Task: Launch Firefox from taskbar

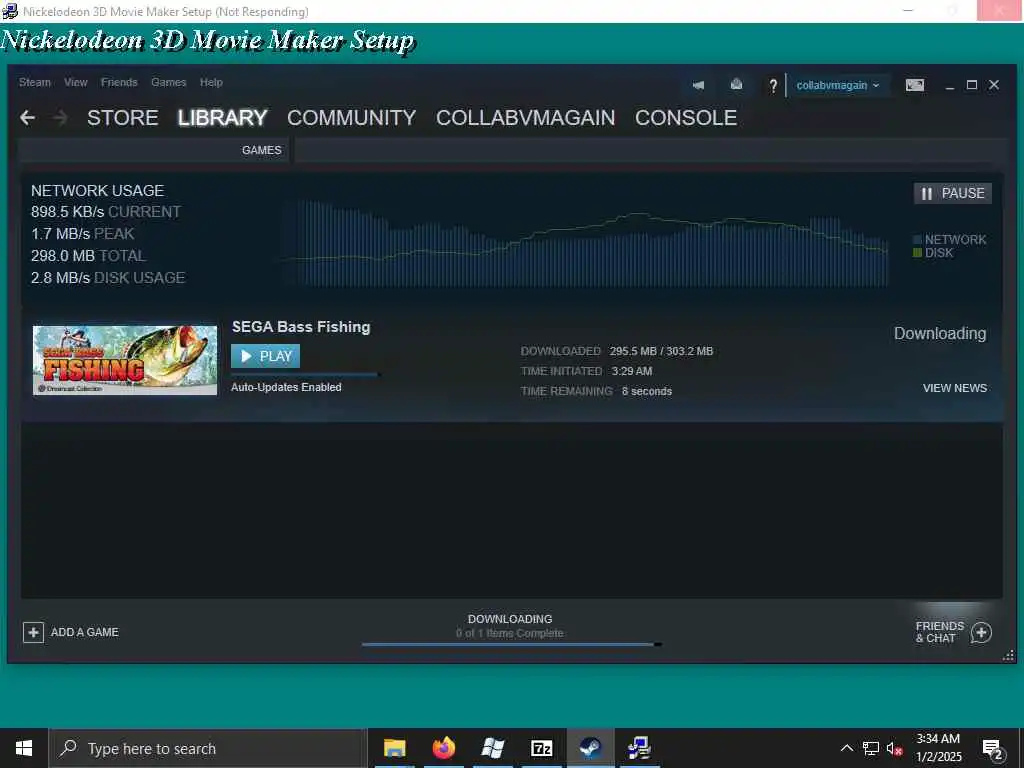Action: [x=443, y=748]
